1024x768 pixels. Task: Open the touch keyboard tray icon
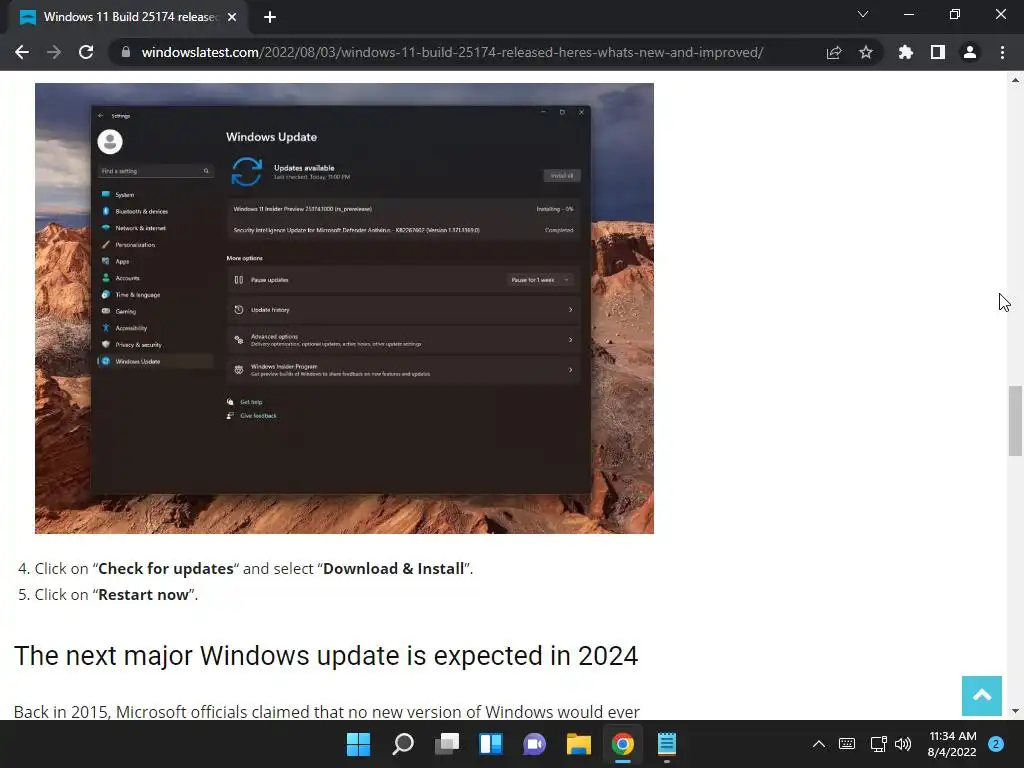(847, 744)
